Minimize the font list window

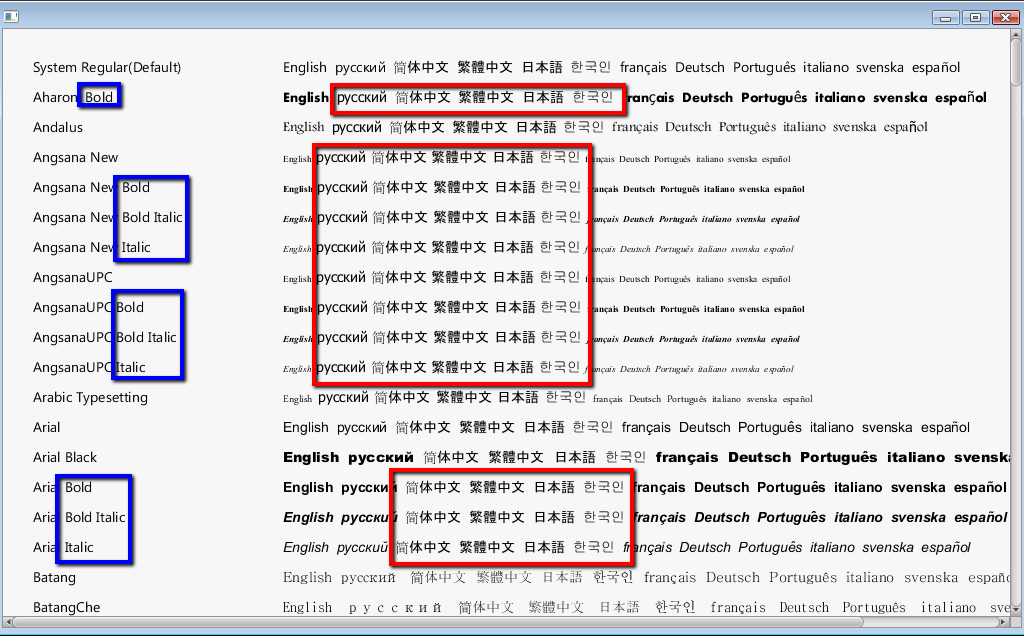coord(945,17)
